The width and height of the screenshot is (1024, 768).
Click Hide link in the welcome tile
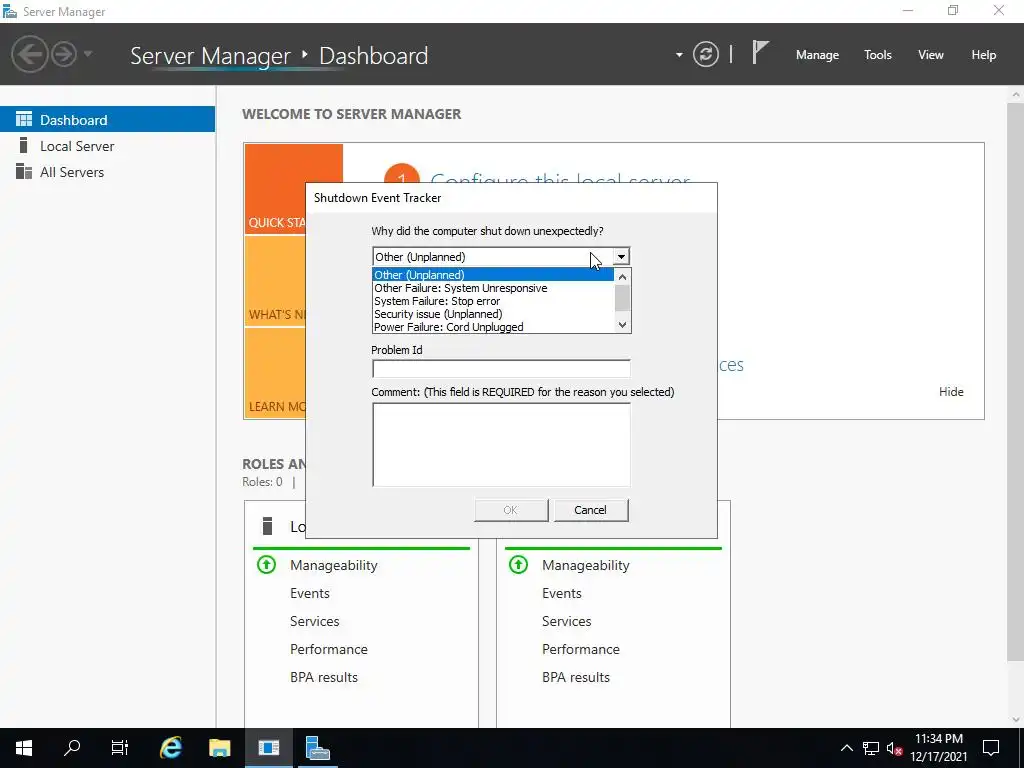[x=951, y=392]
